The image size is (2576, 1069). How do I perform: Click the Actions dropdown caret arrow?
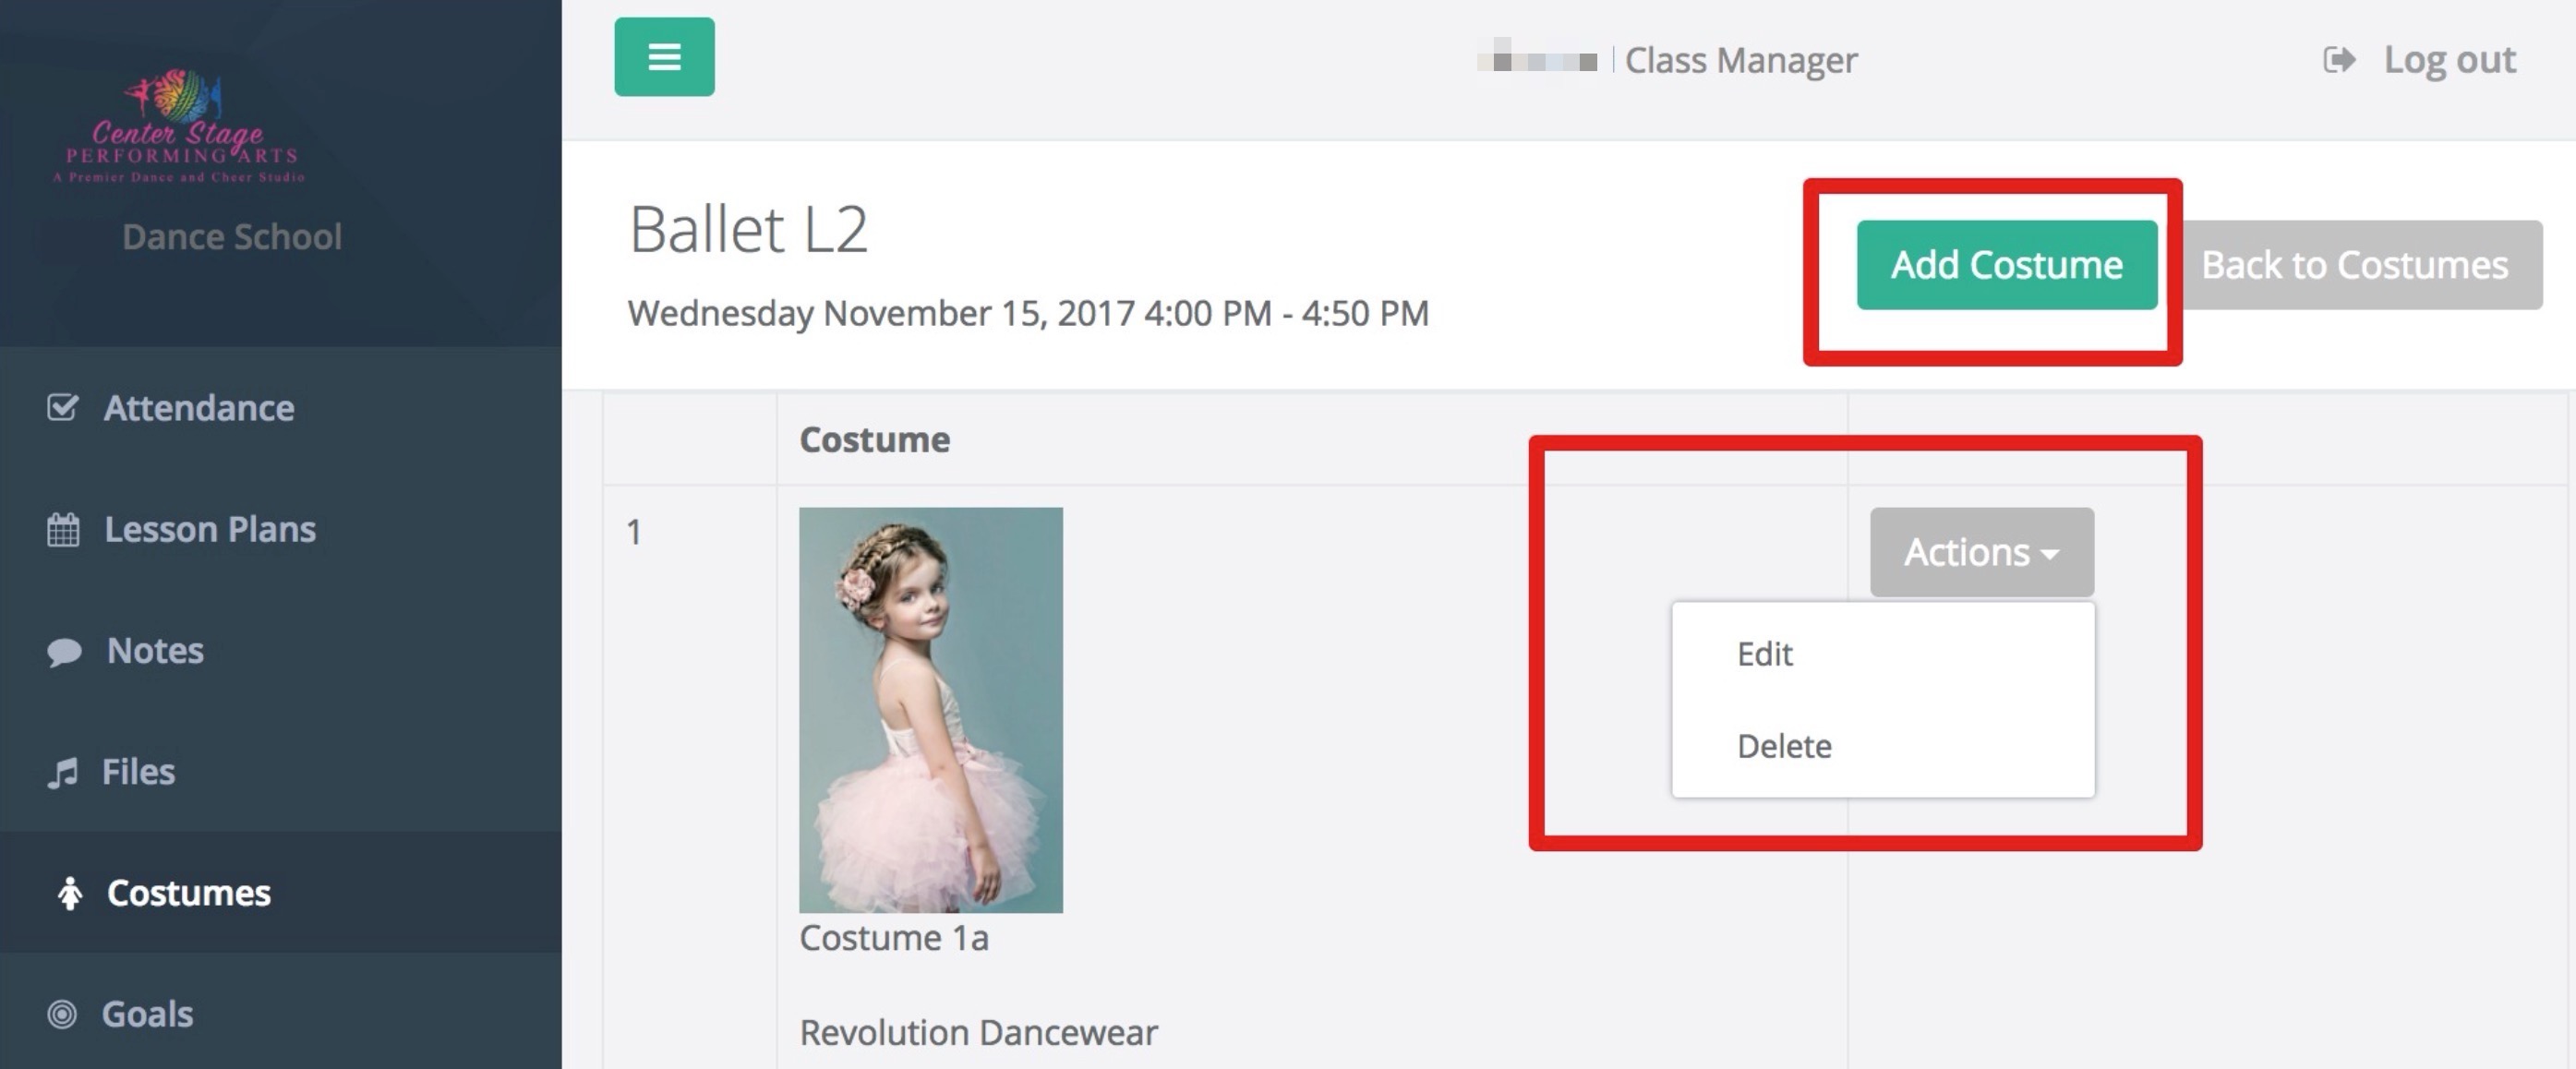[2050, 554]
